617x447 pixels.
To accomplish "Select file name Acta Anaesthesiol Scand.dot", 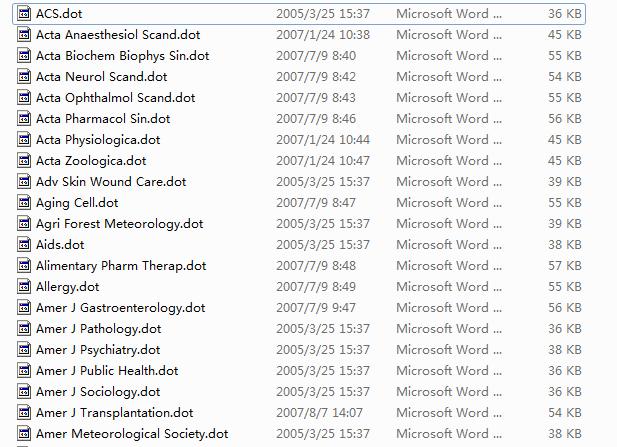I will (x=118, y=35).
